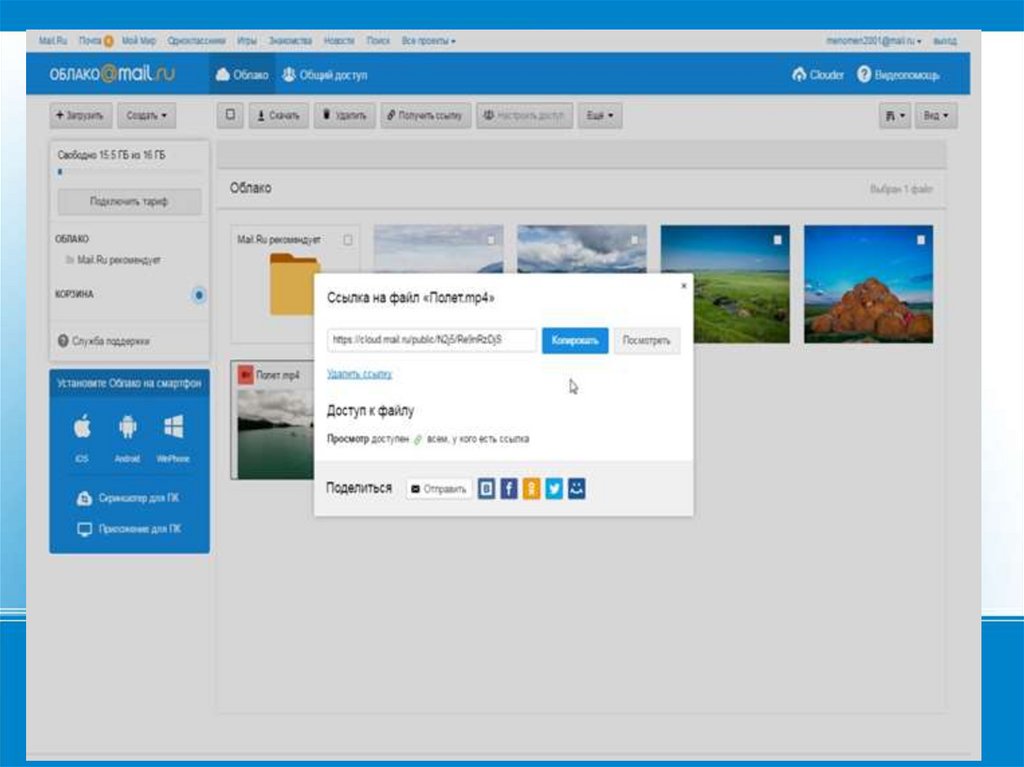Open Поиск in top navigation
1024x767 pixels.
pos(377,41)
